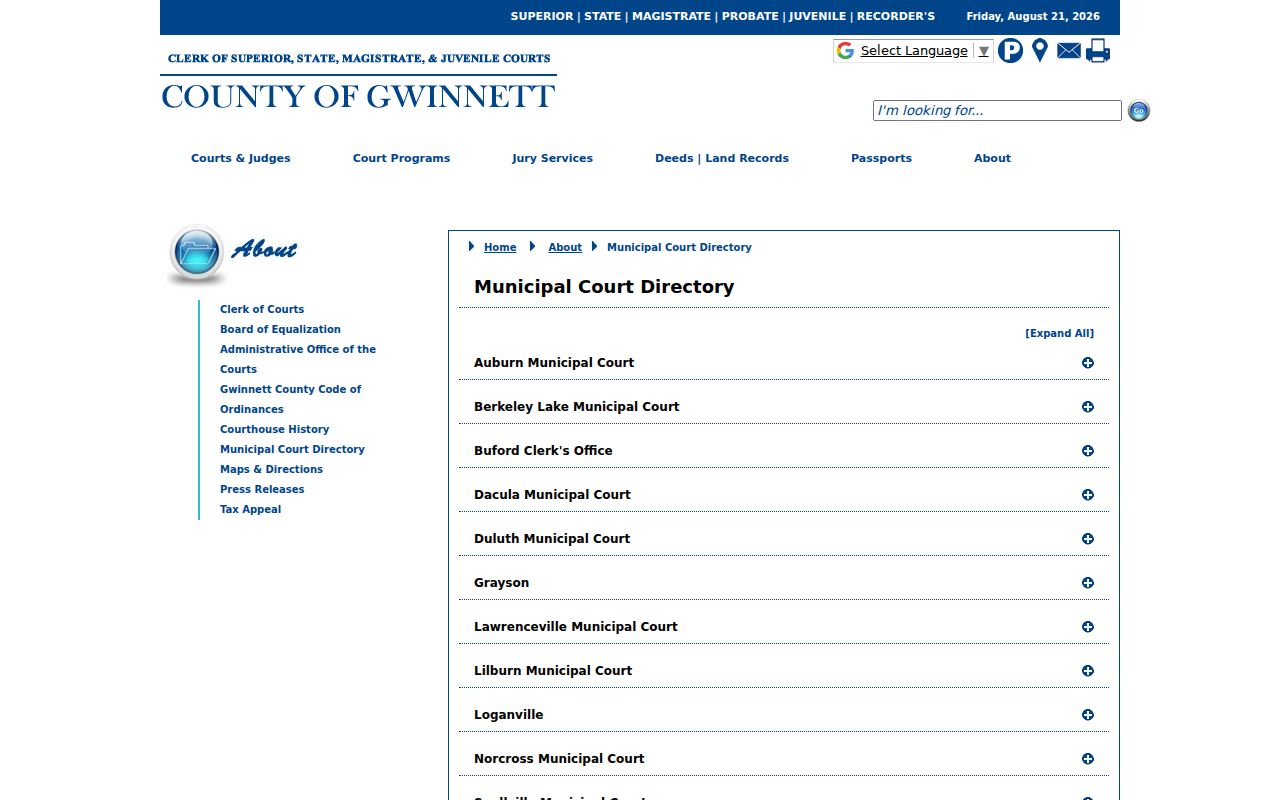Click the About breadcrumb link

(x=565, y=247)
